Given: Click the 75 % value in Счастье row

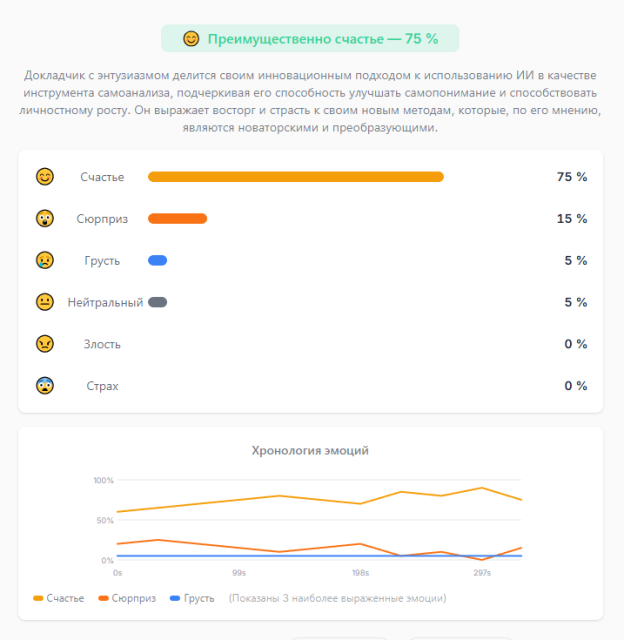Looking at the screenshot, I should click(x=572, y=177).
